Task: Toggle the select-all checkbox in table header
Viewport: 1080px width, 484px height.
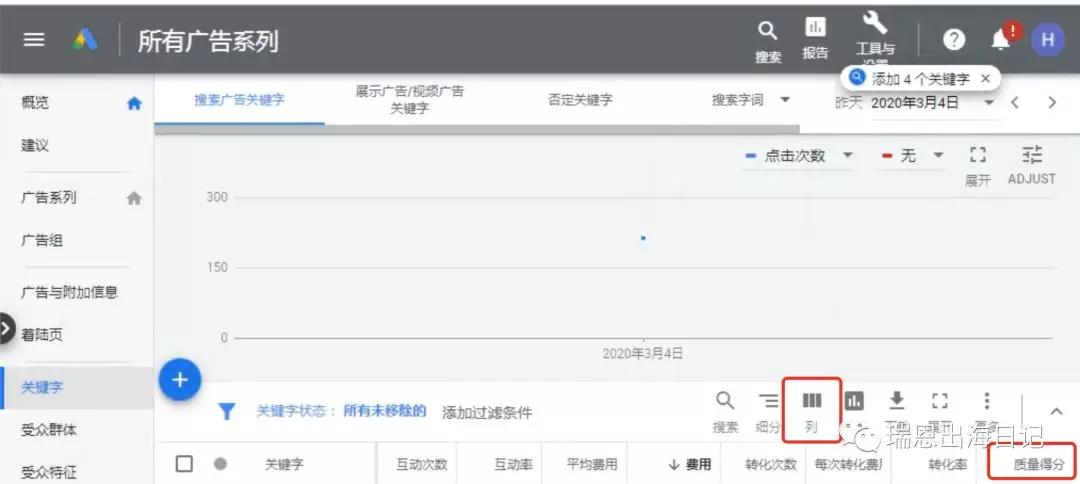Action: [x=184, y=464]
